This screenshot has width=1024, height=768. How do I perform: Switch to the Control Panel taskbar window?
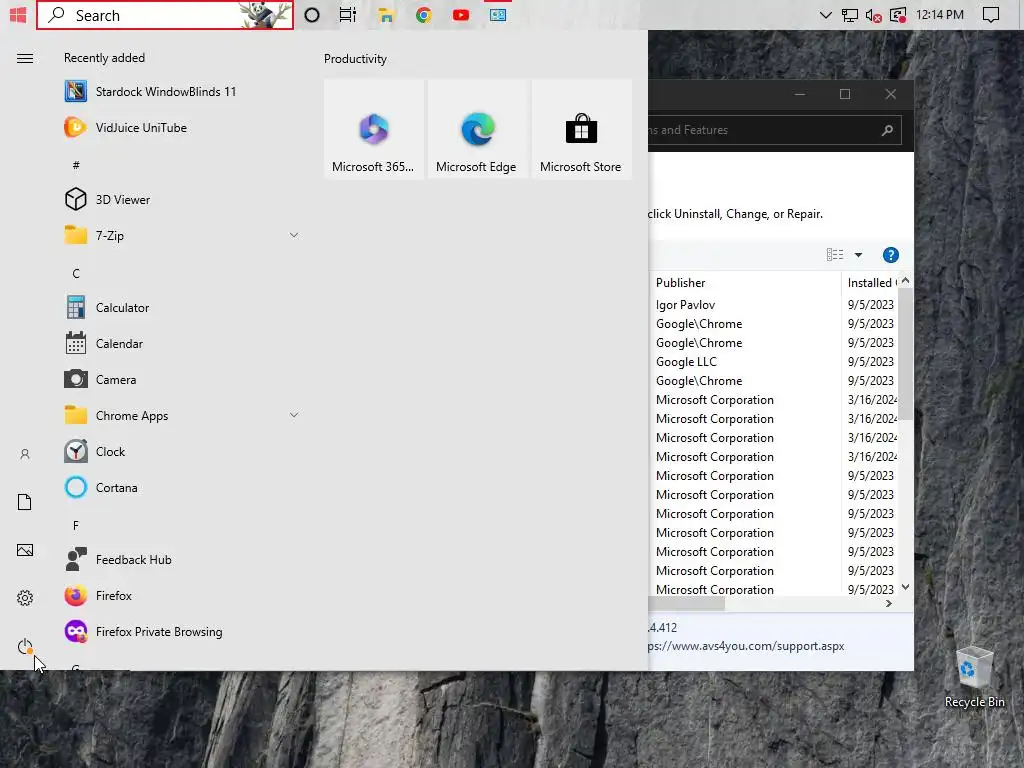pyautogui.click(x=498, y=15)
